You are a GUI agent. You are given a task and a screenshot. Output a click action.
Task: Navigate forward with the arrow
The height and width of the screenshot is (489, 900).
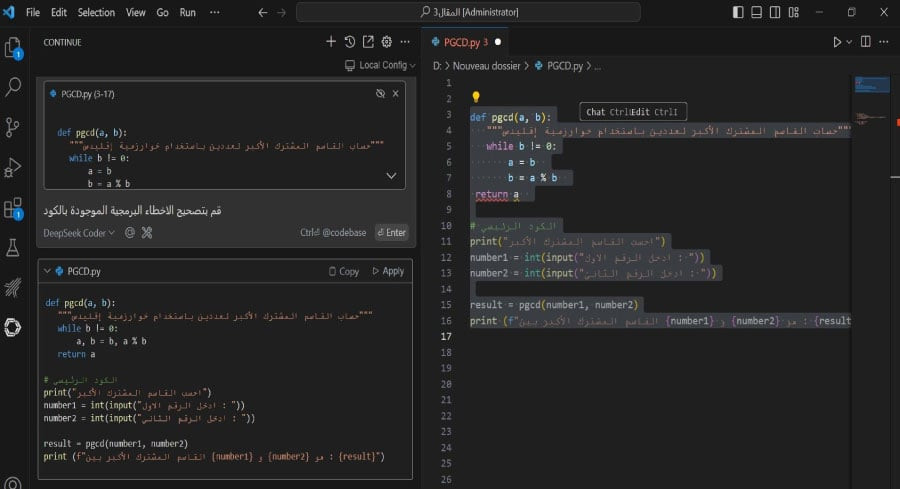281,12
